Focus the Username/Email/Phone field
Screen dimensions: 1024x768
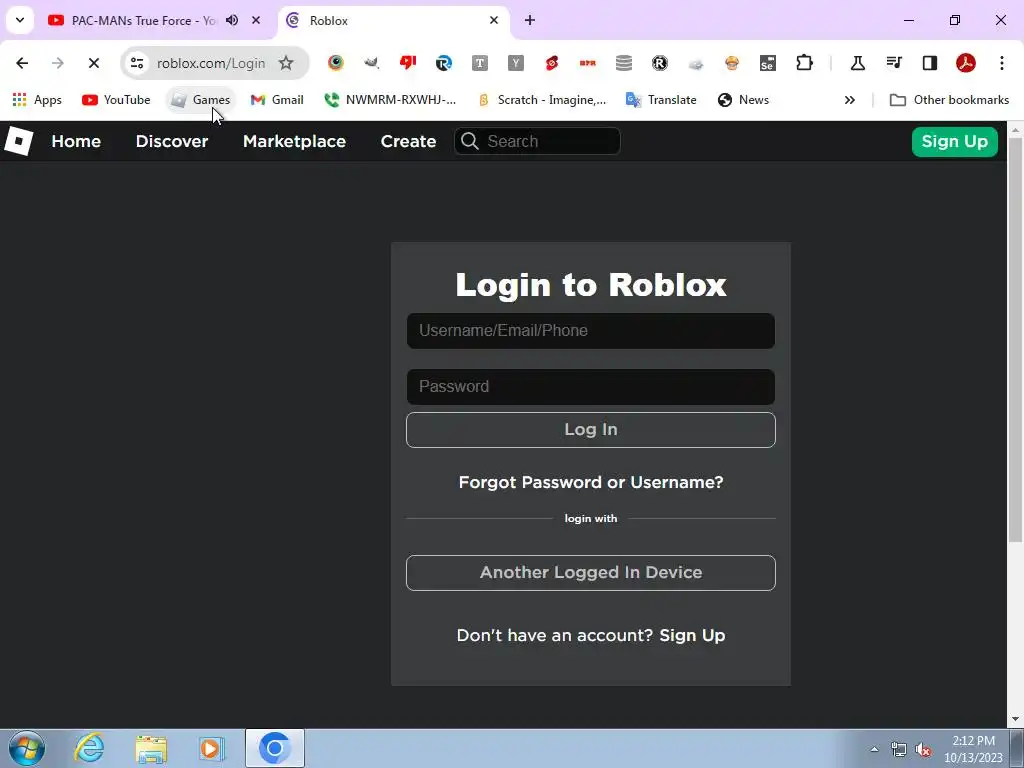[590, 330]
